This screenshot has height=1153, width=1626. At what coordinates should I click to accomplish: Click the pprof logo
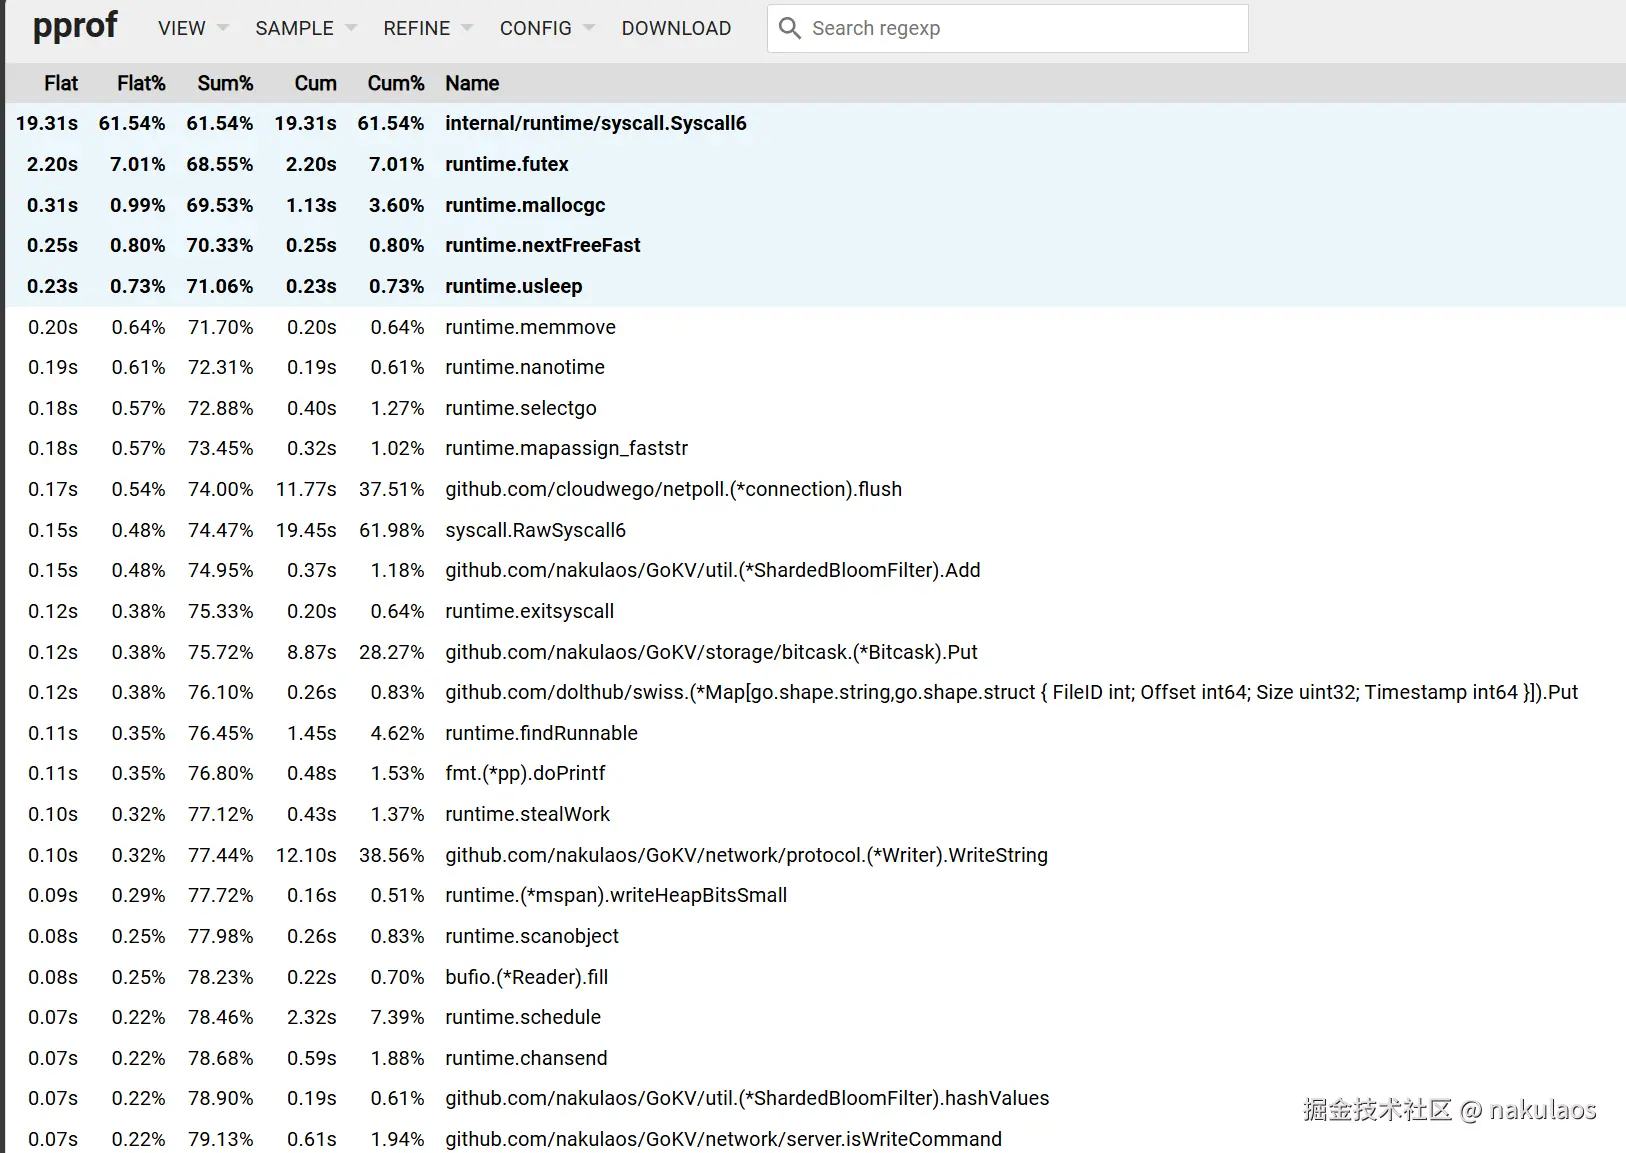click(75, 26)
